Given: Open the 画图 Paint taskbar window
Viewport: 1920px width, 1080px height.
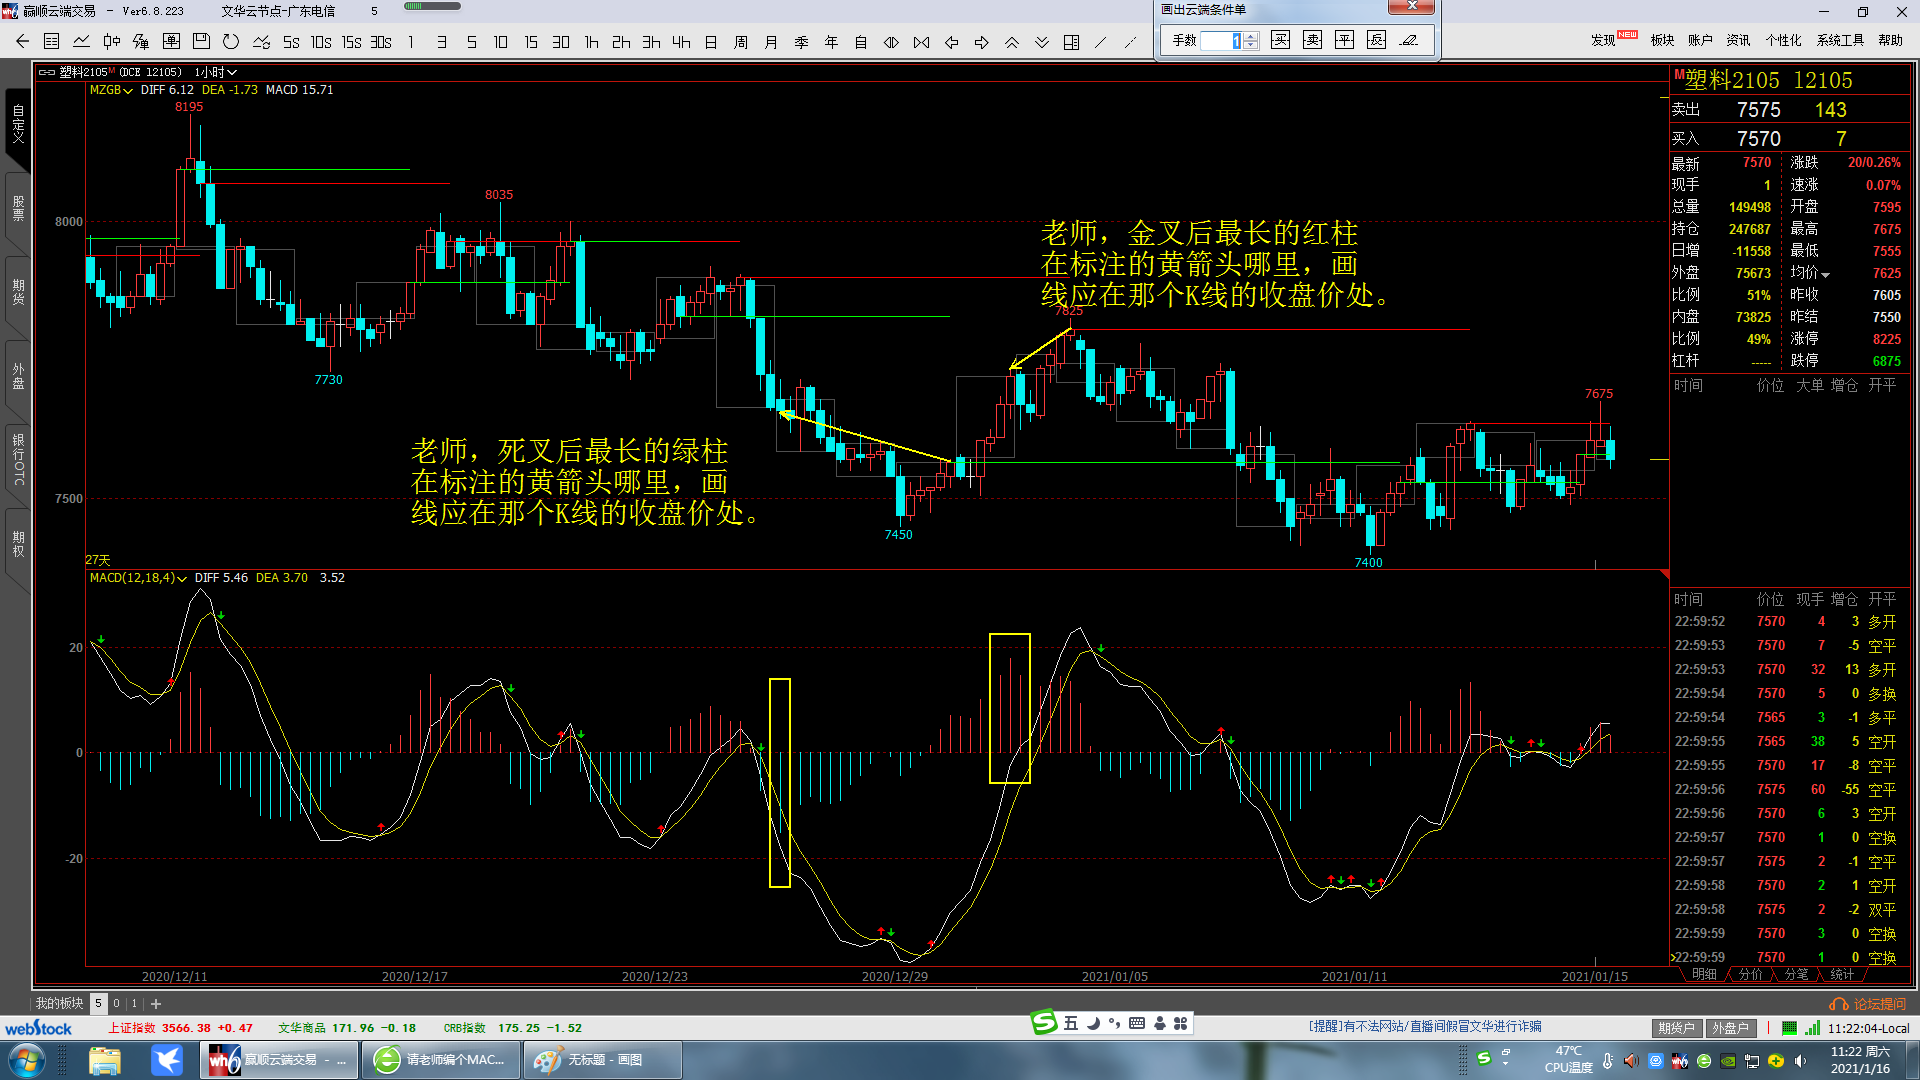Looking at the screenshot, I should click(x=603, y=1060).
